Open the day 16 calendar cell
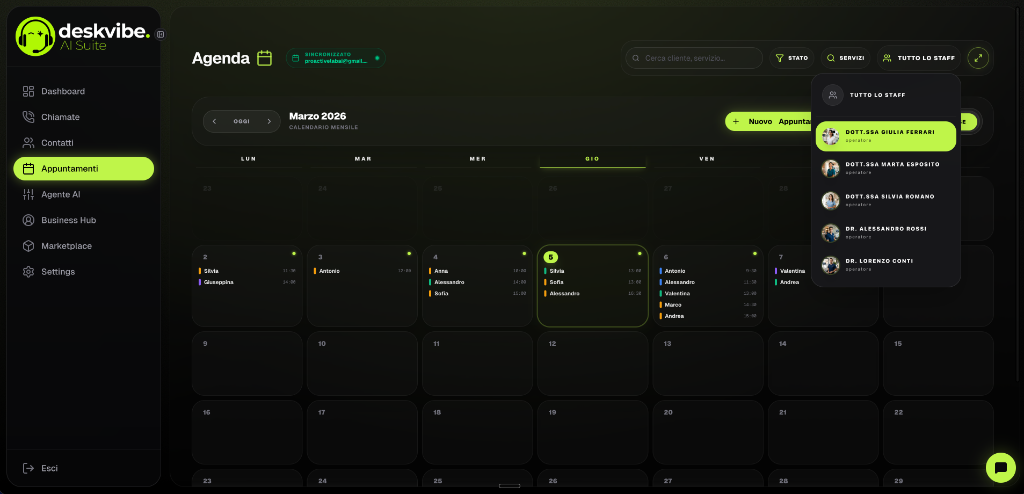Viewport: 1024px width, 494px height. 247,432
